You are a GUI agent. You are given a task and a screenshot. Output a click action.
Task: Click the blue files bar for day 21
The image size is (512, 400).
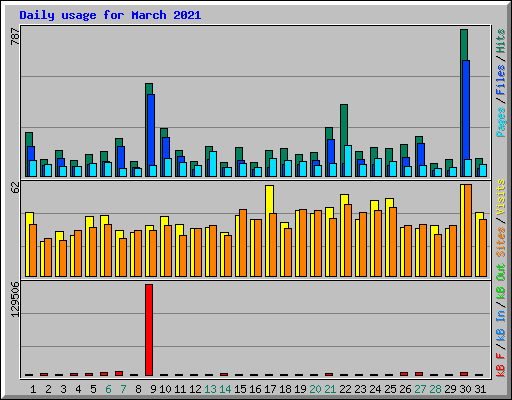pos(331,151)
